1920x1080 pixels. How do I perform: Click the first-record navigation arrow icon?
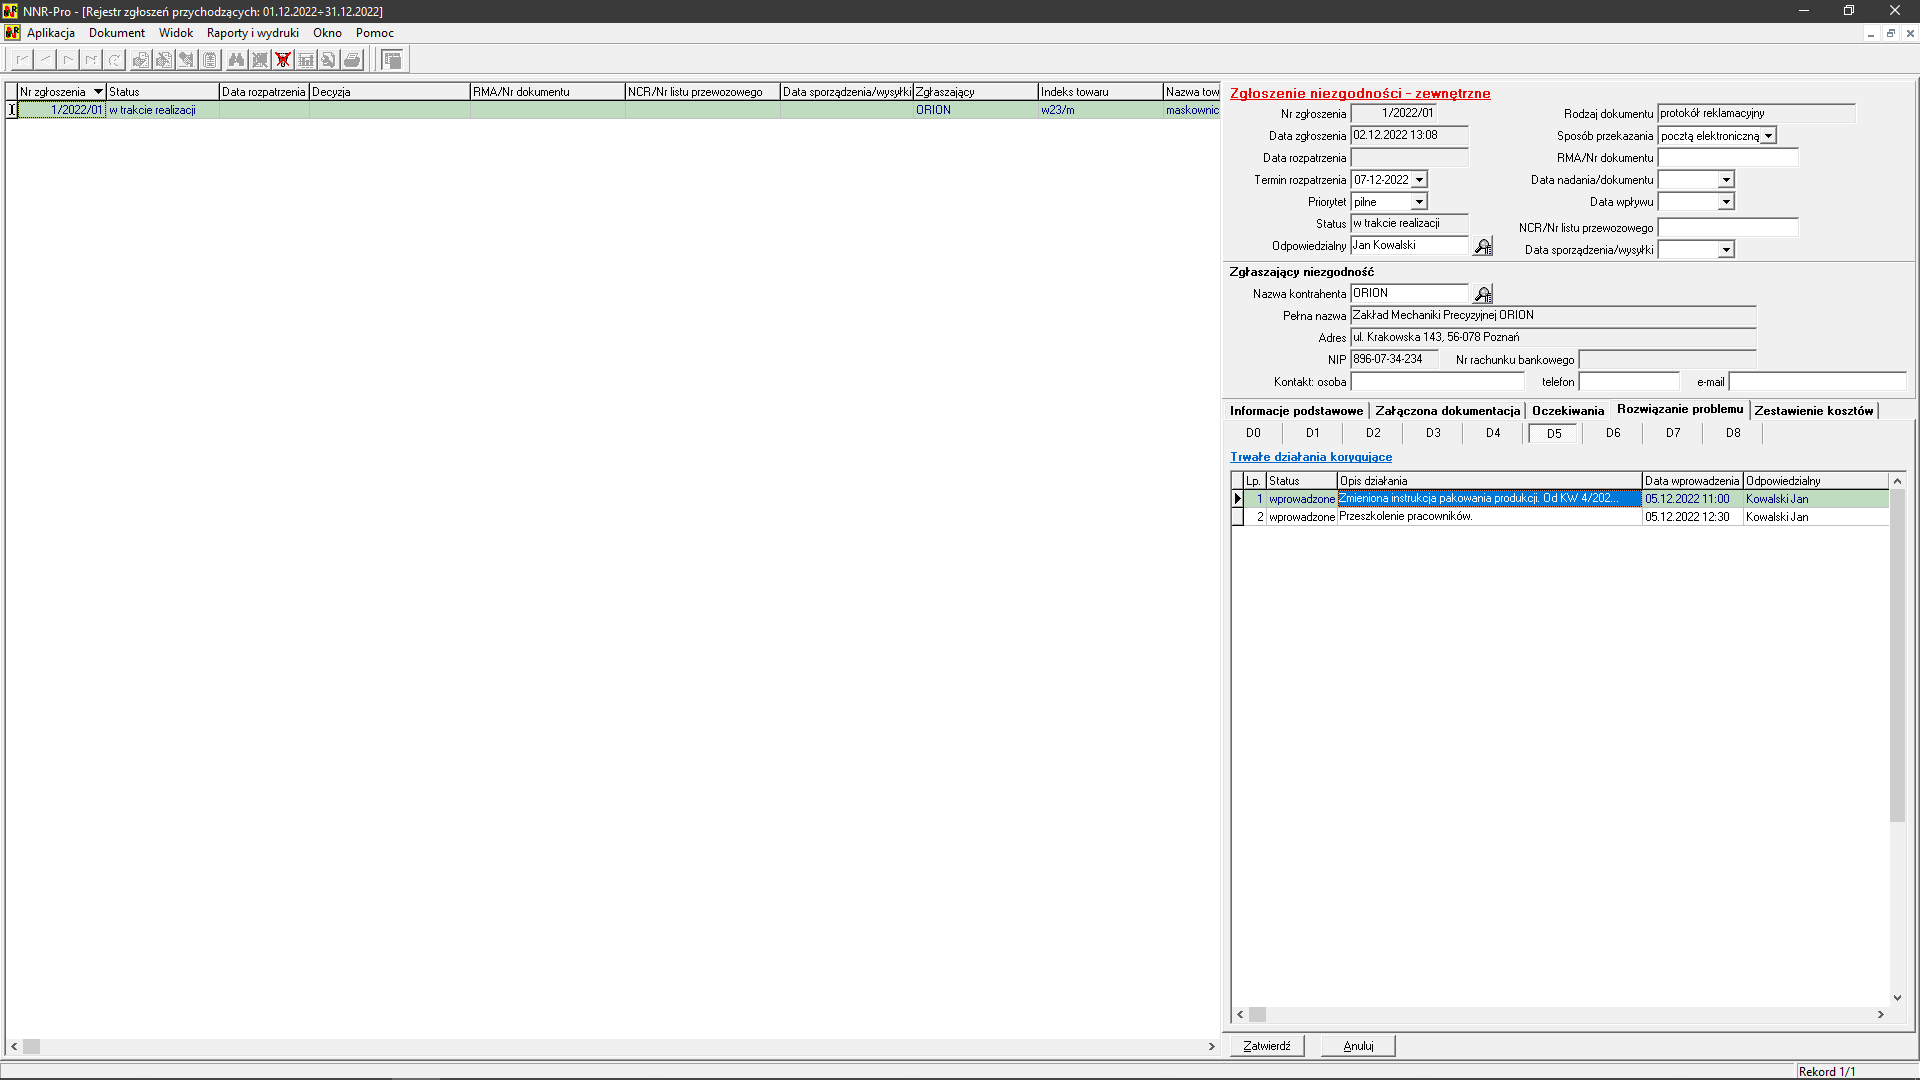pos(22,60)
